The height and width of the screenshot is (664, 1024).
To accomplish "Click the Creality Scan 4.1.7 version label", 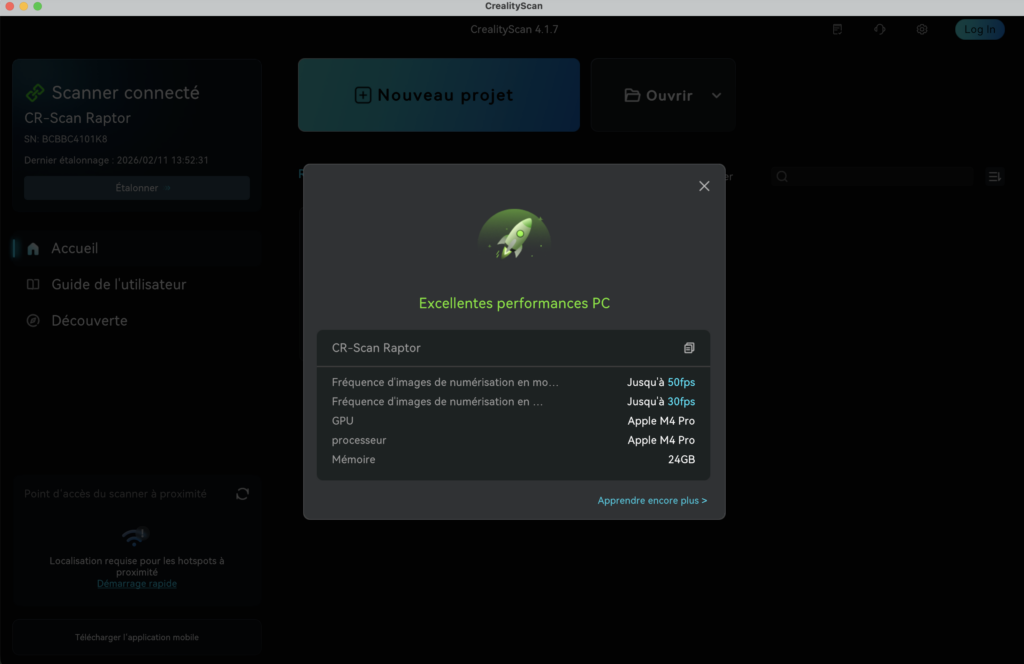I will click(x=514, y=29).
